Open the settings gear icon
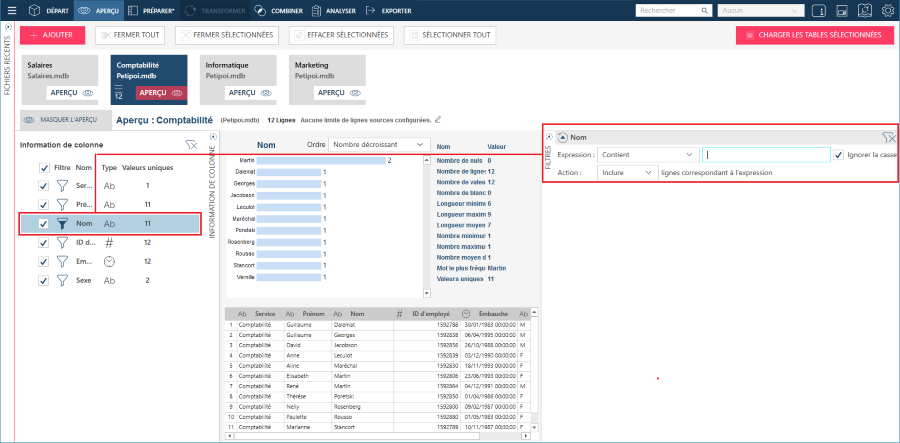This screenshot has height=443, width=900. pos(888,11)
